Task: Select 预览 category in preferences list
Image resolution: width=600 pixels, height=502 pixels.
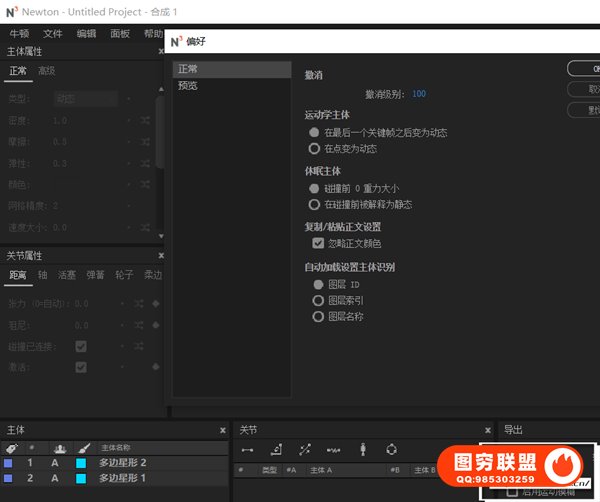Action: tap(188, 86)
